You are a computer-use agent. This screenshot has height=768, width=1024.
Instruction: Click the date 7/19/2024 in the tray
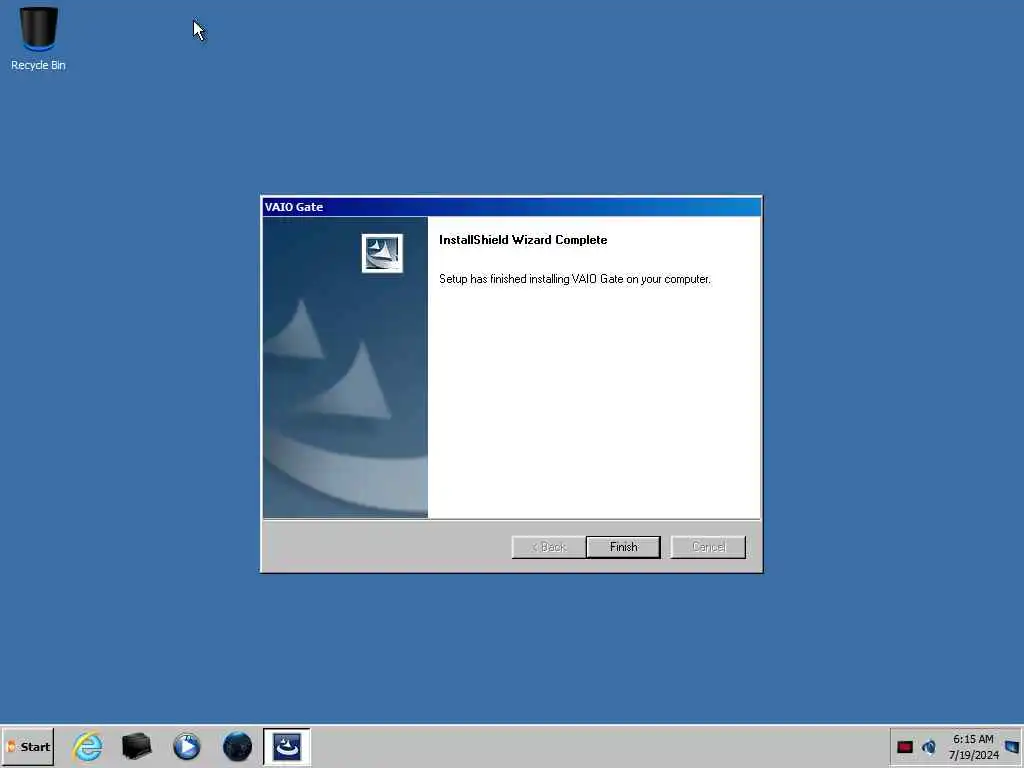(974, 755)
